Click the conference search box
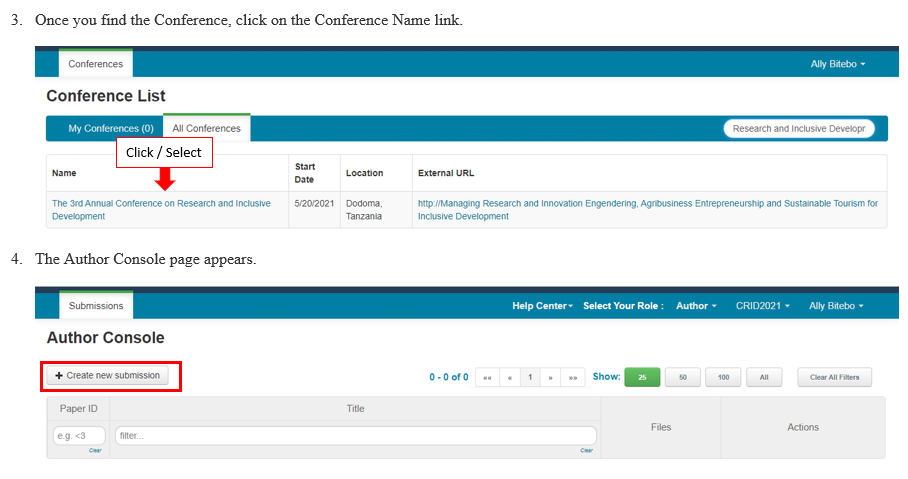908x479 pixels. click(798, 129)
